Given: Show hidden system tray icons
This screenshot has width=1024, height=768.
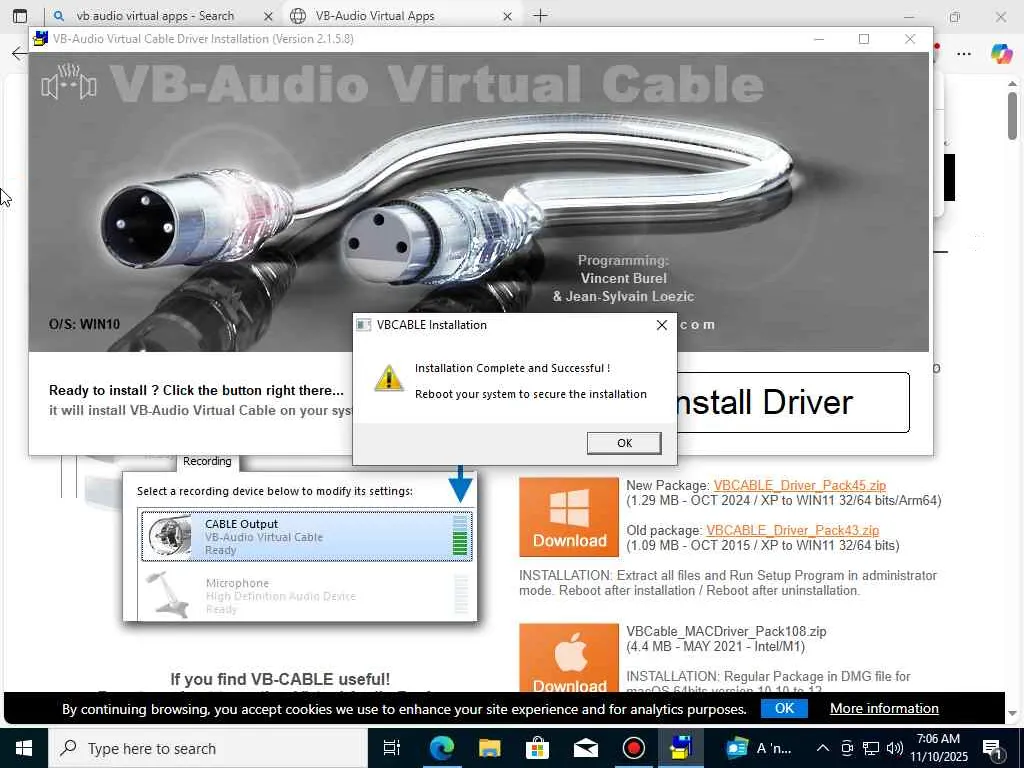Looking at the screenshot, I should click(x=823, y=748).
